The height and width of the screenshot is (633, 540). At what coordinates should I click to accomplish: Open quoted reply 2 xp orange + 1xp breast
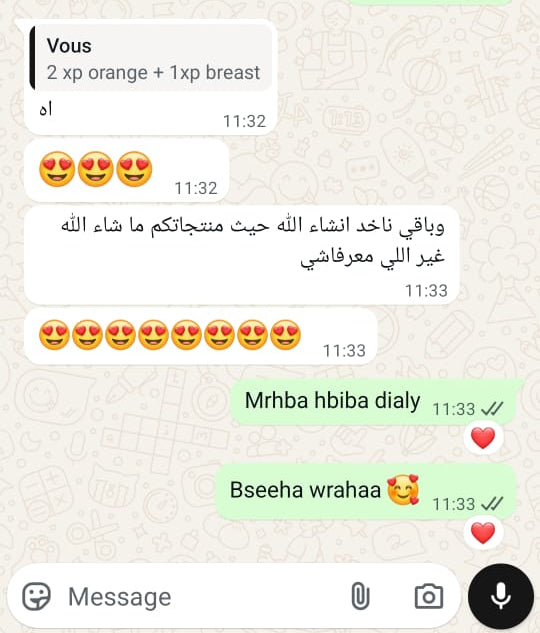(151, 58)
